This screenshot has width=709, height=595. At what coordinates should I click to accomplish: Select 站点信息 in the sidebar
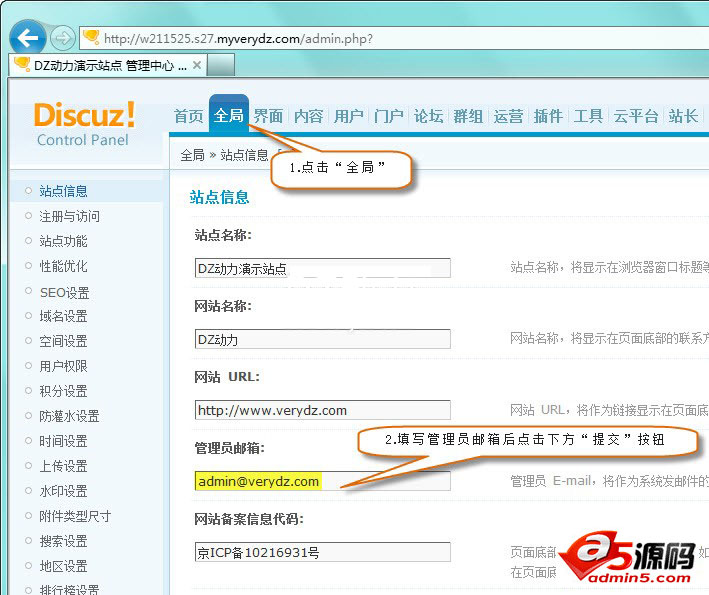pos(63,191)
